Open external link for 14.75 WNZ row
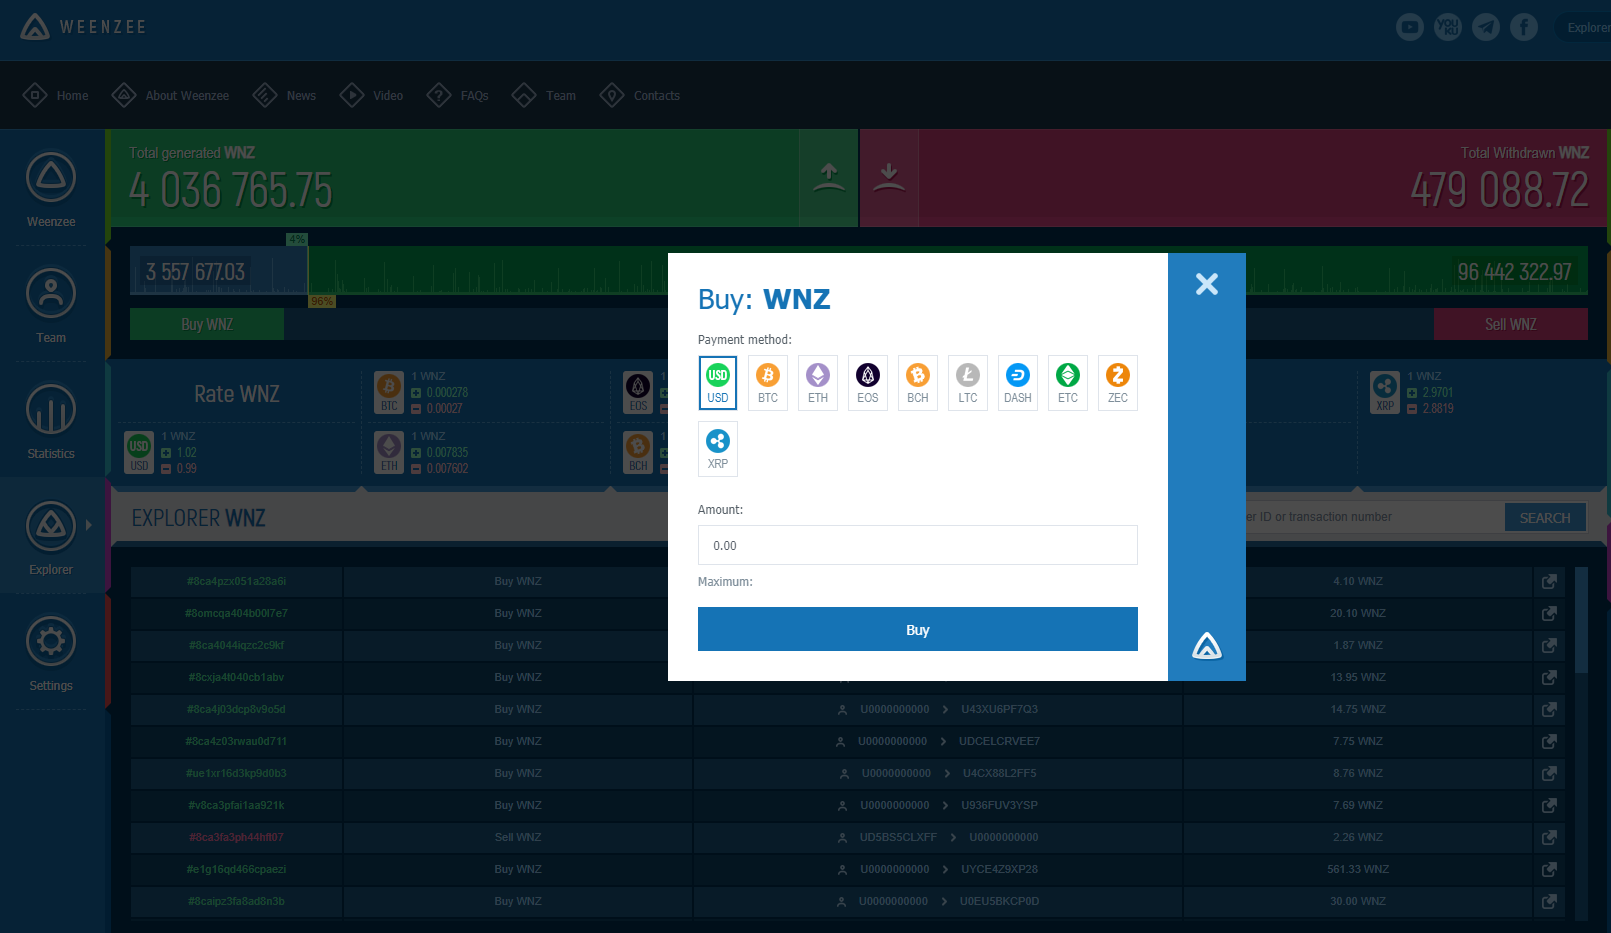1611x933 pixels. (1549, 709)
